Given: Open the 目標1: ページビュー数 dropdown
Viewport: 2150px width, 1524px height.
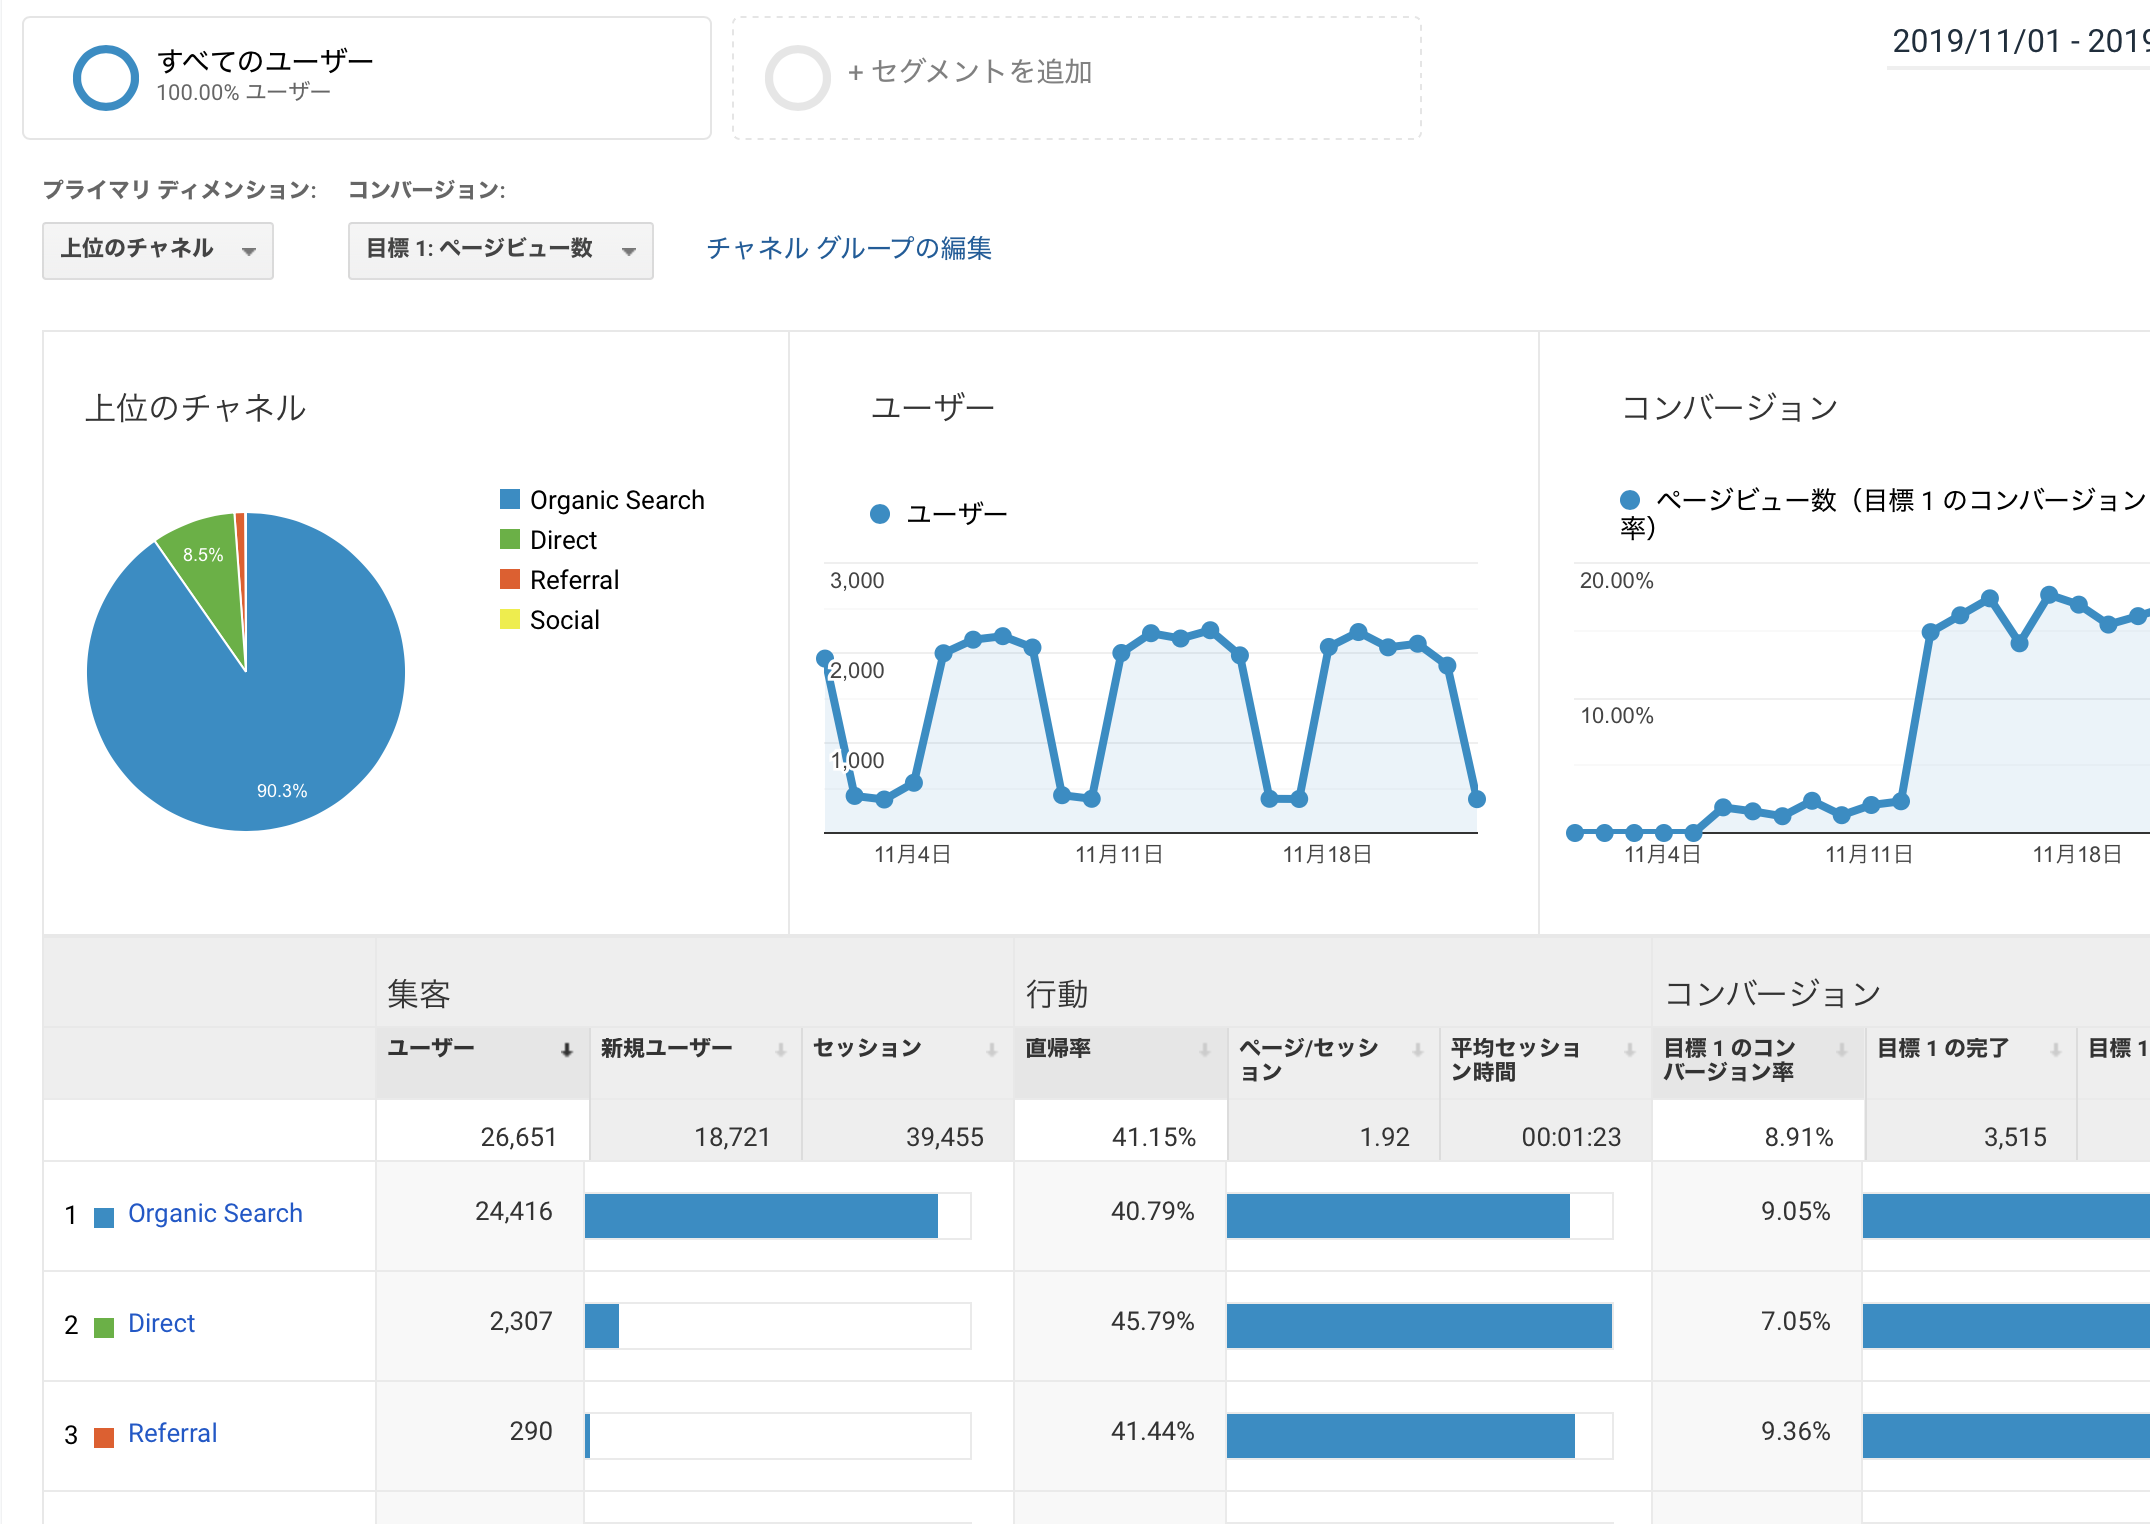Looking at the screenshot, I should [500, 250].
